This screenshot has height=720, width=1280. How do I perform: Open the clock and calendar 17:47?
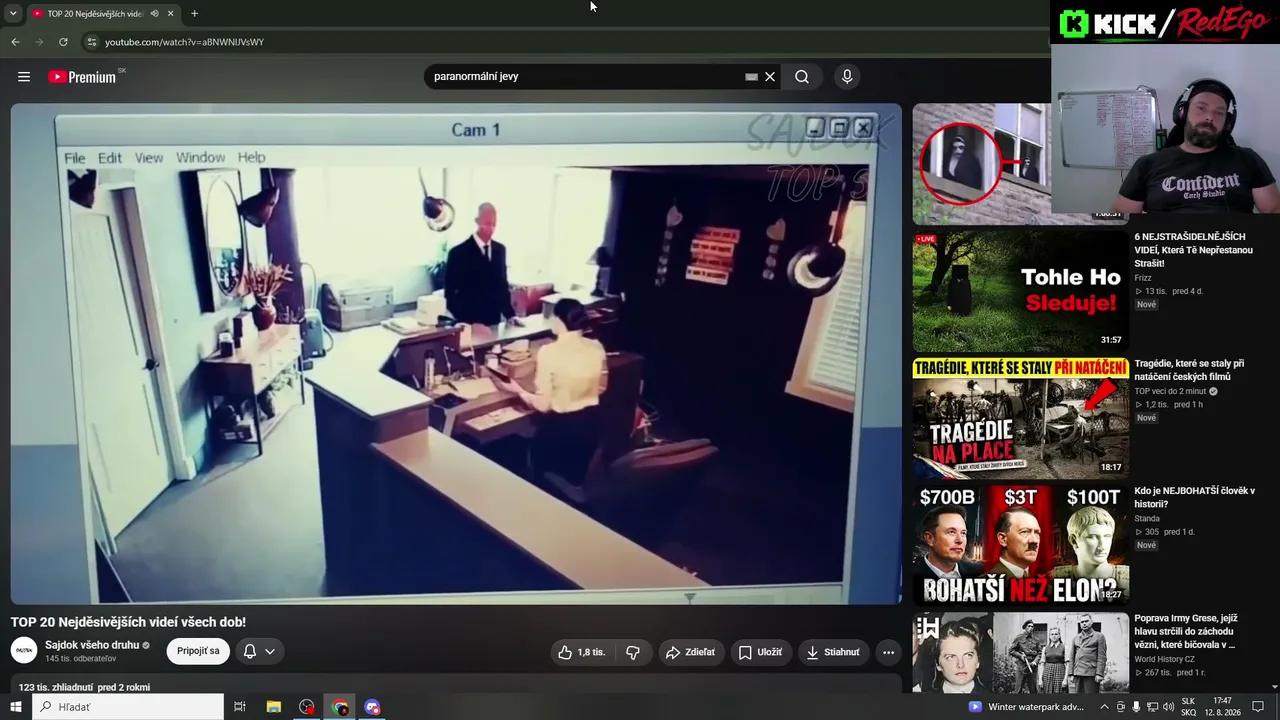tap(1223, 707)
